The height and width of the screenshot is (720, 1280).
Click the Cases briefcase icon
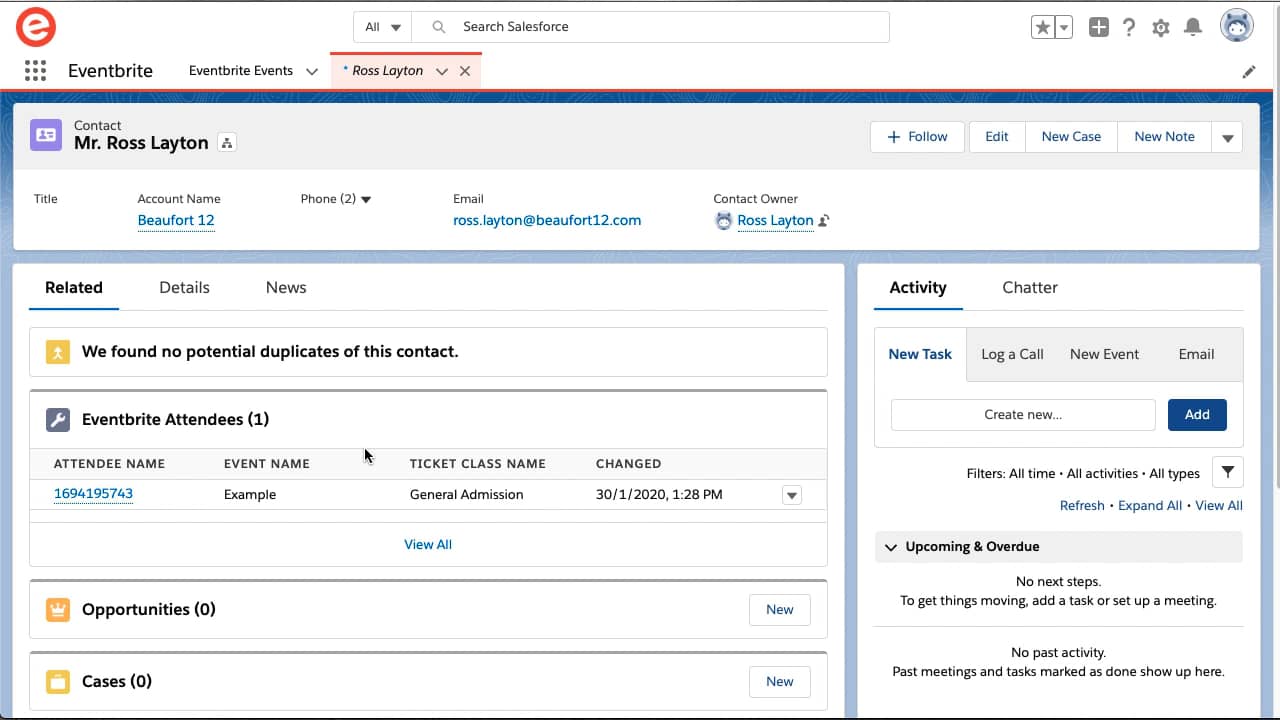tap(58, 682)
